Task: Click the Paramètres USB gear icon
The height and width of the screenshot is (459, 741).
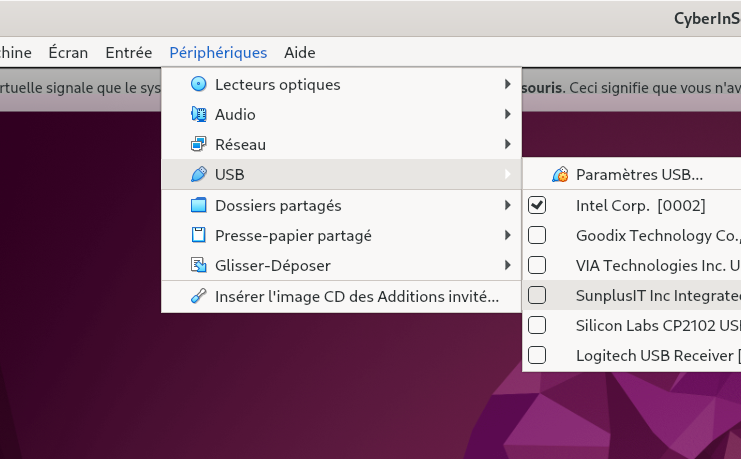Action: click(560, 175)
